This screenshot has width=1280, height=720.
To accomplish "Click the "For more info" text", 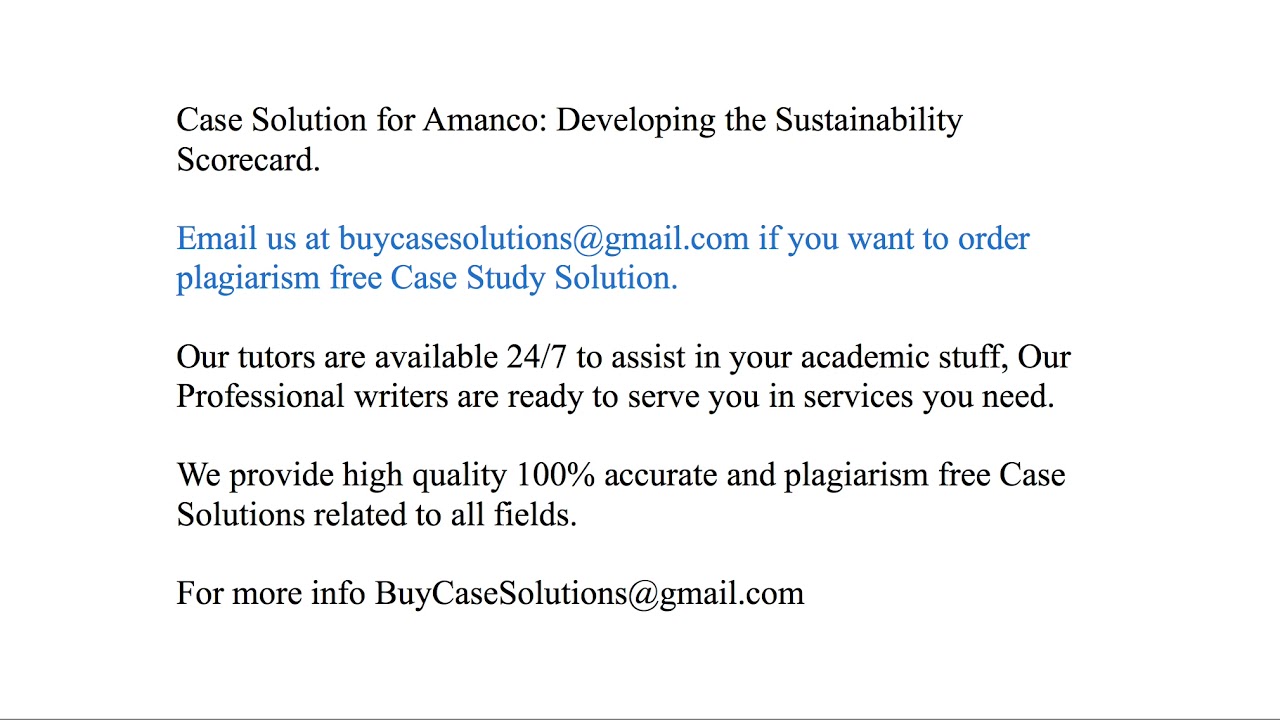I will [x=270, y=594].
